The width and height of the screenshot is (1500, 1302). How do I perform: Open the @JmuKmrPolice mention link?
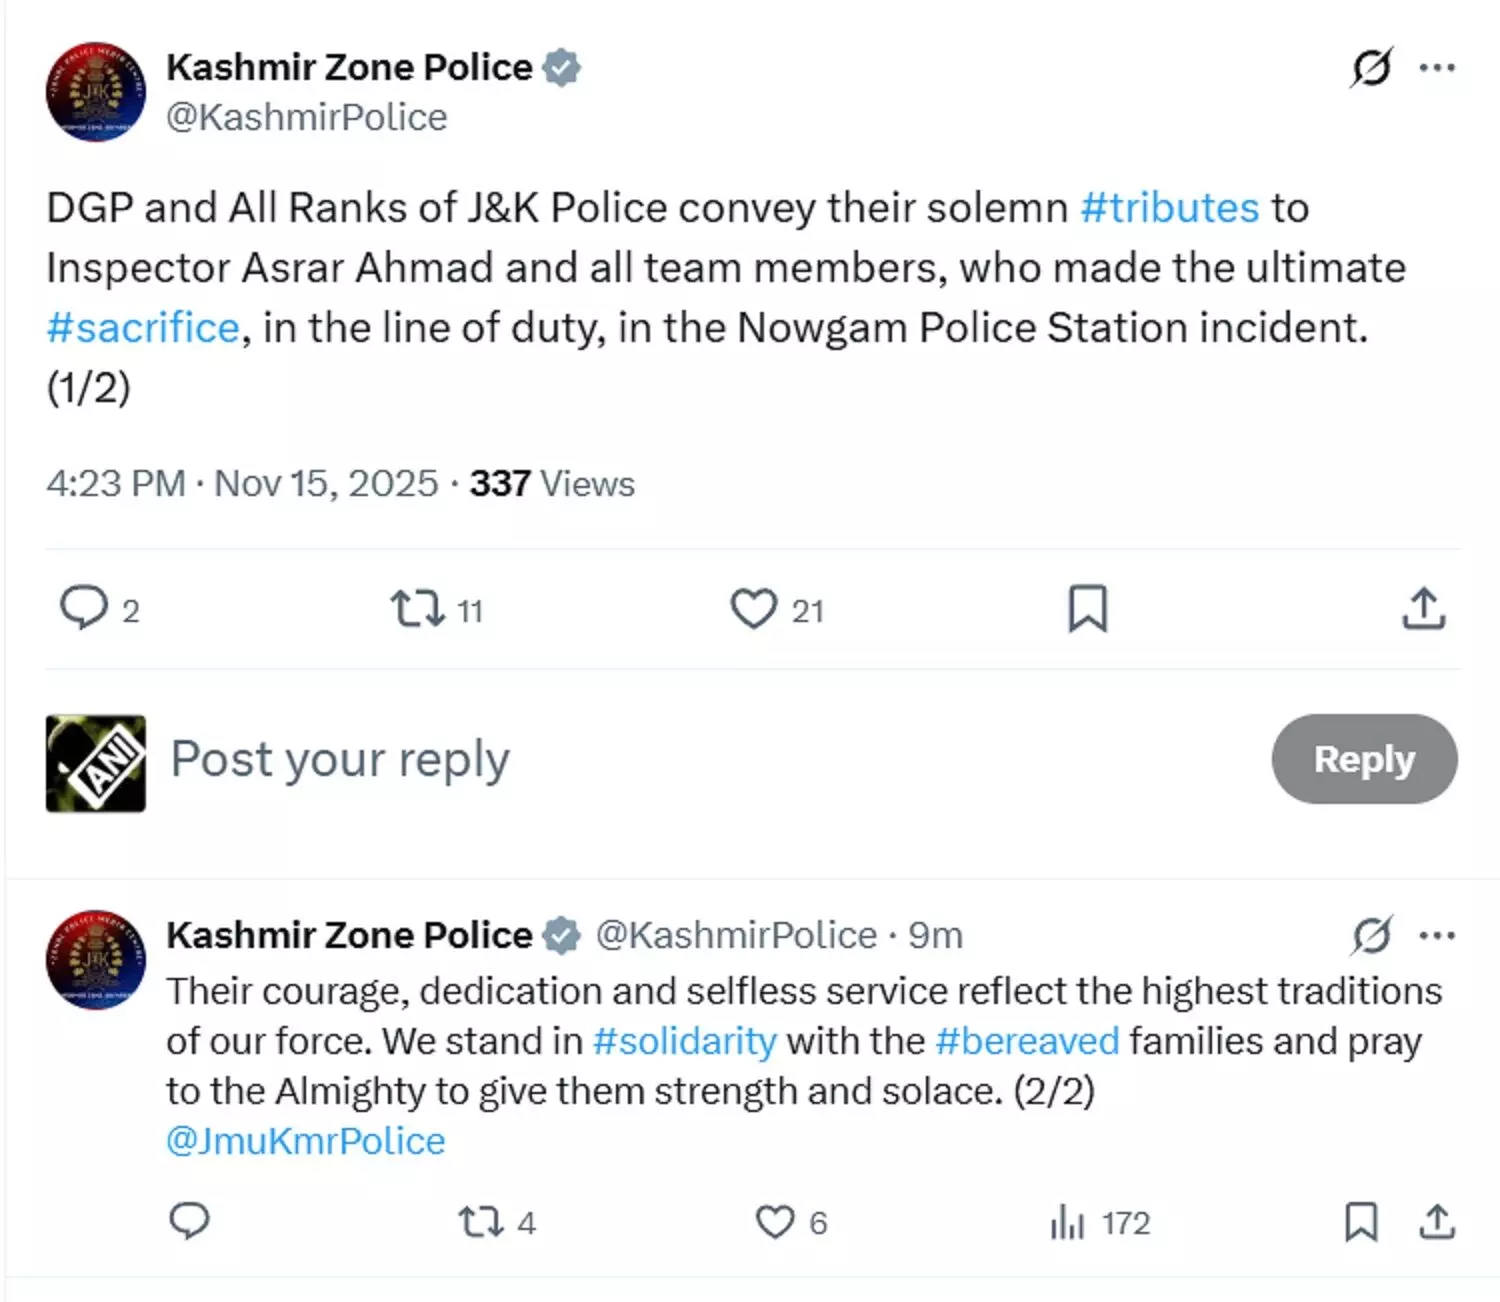point(305,1141)
